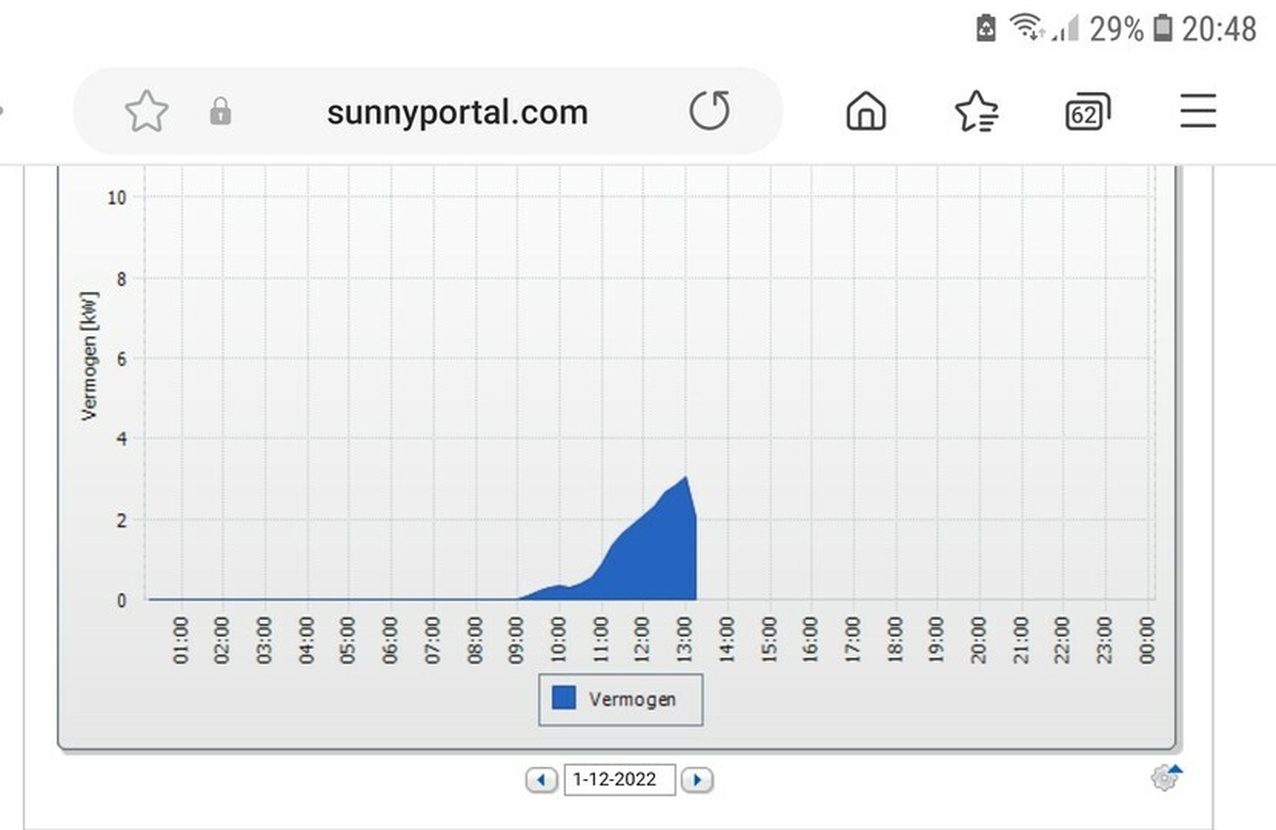Go to next day in chart
The image size is (1276, 830).
[x=697, y=780]
